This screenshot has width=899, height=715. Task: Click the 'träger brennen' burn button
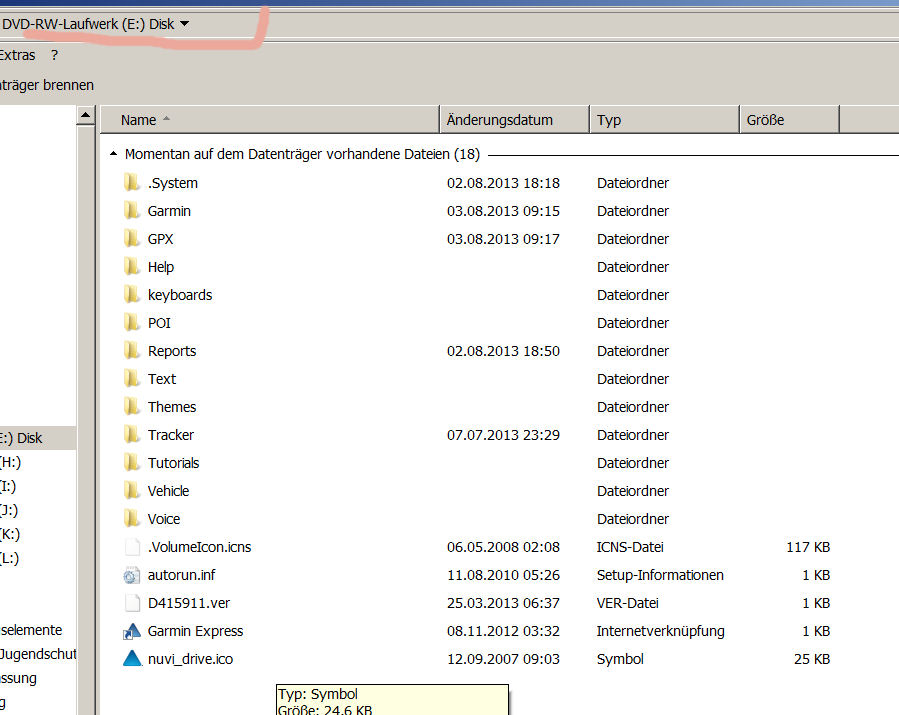pos(46,85)
